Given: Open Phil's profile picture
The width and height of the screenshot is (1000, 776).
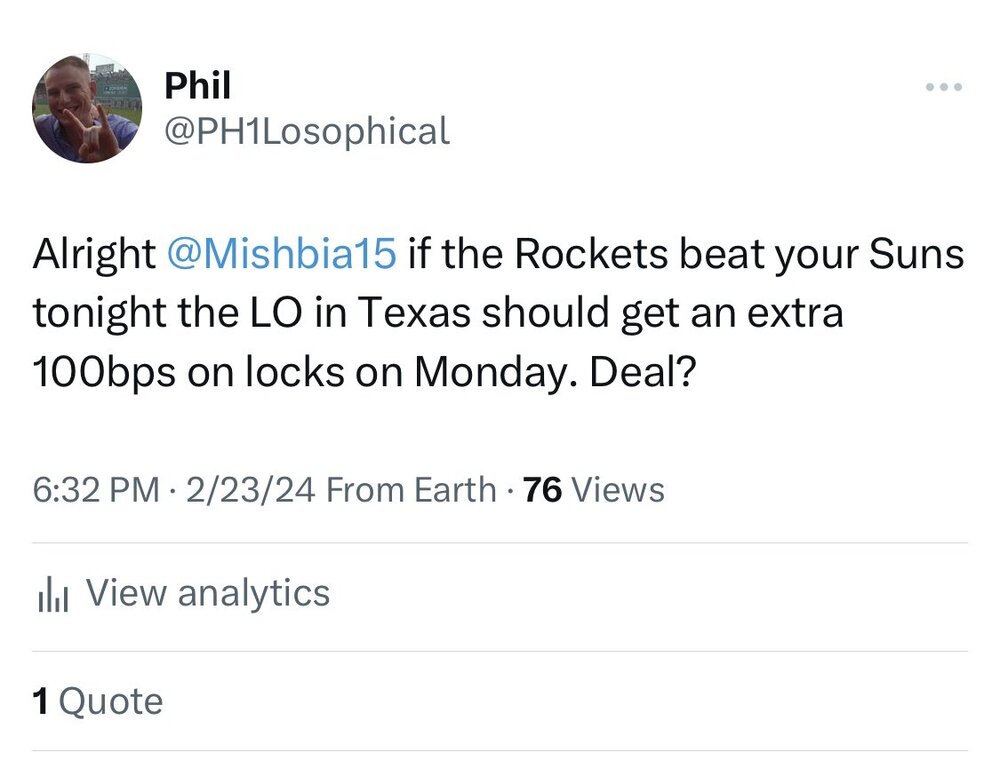Looking at the screenshot, I should pos(88,109).
